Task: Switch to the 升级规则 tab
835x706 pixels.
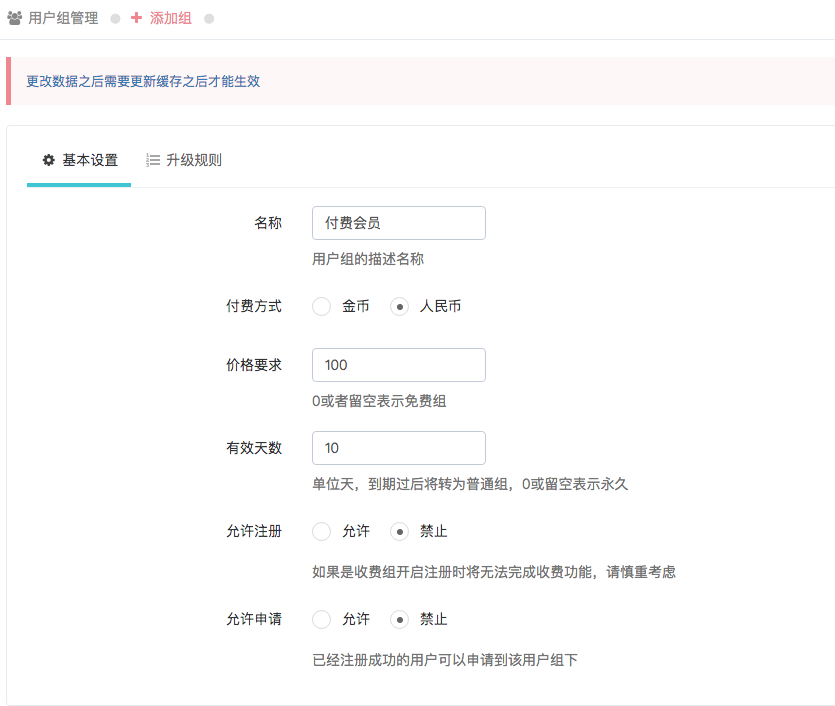Action: pyautogui.click(x=183, y=160)
